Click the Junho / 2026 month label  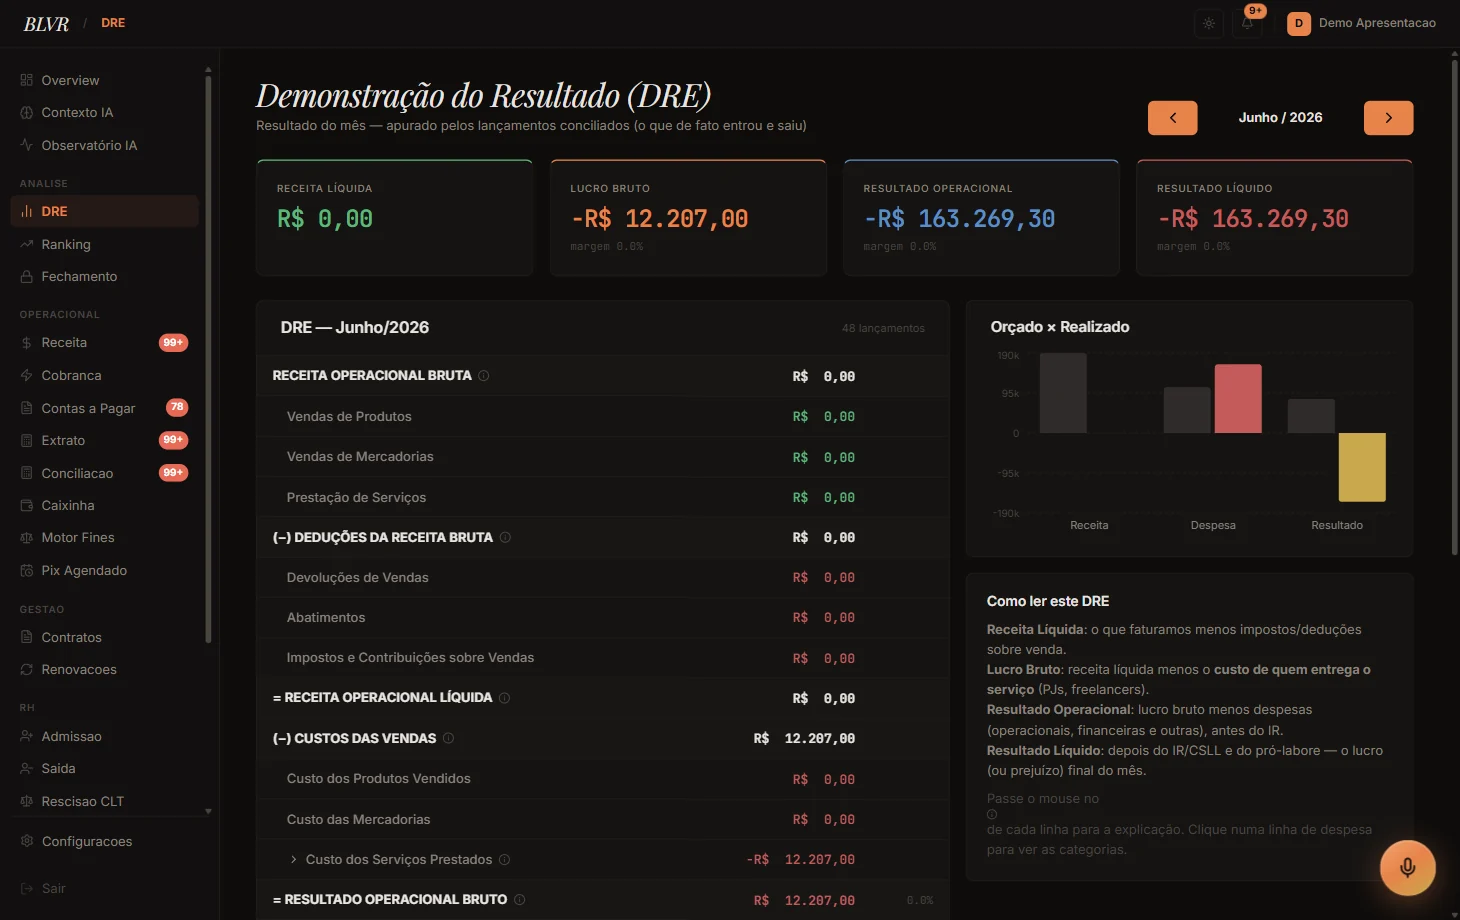(1280, 117)
